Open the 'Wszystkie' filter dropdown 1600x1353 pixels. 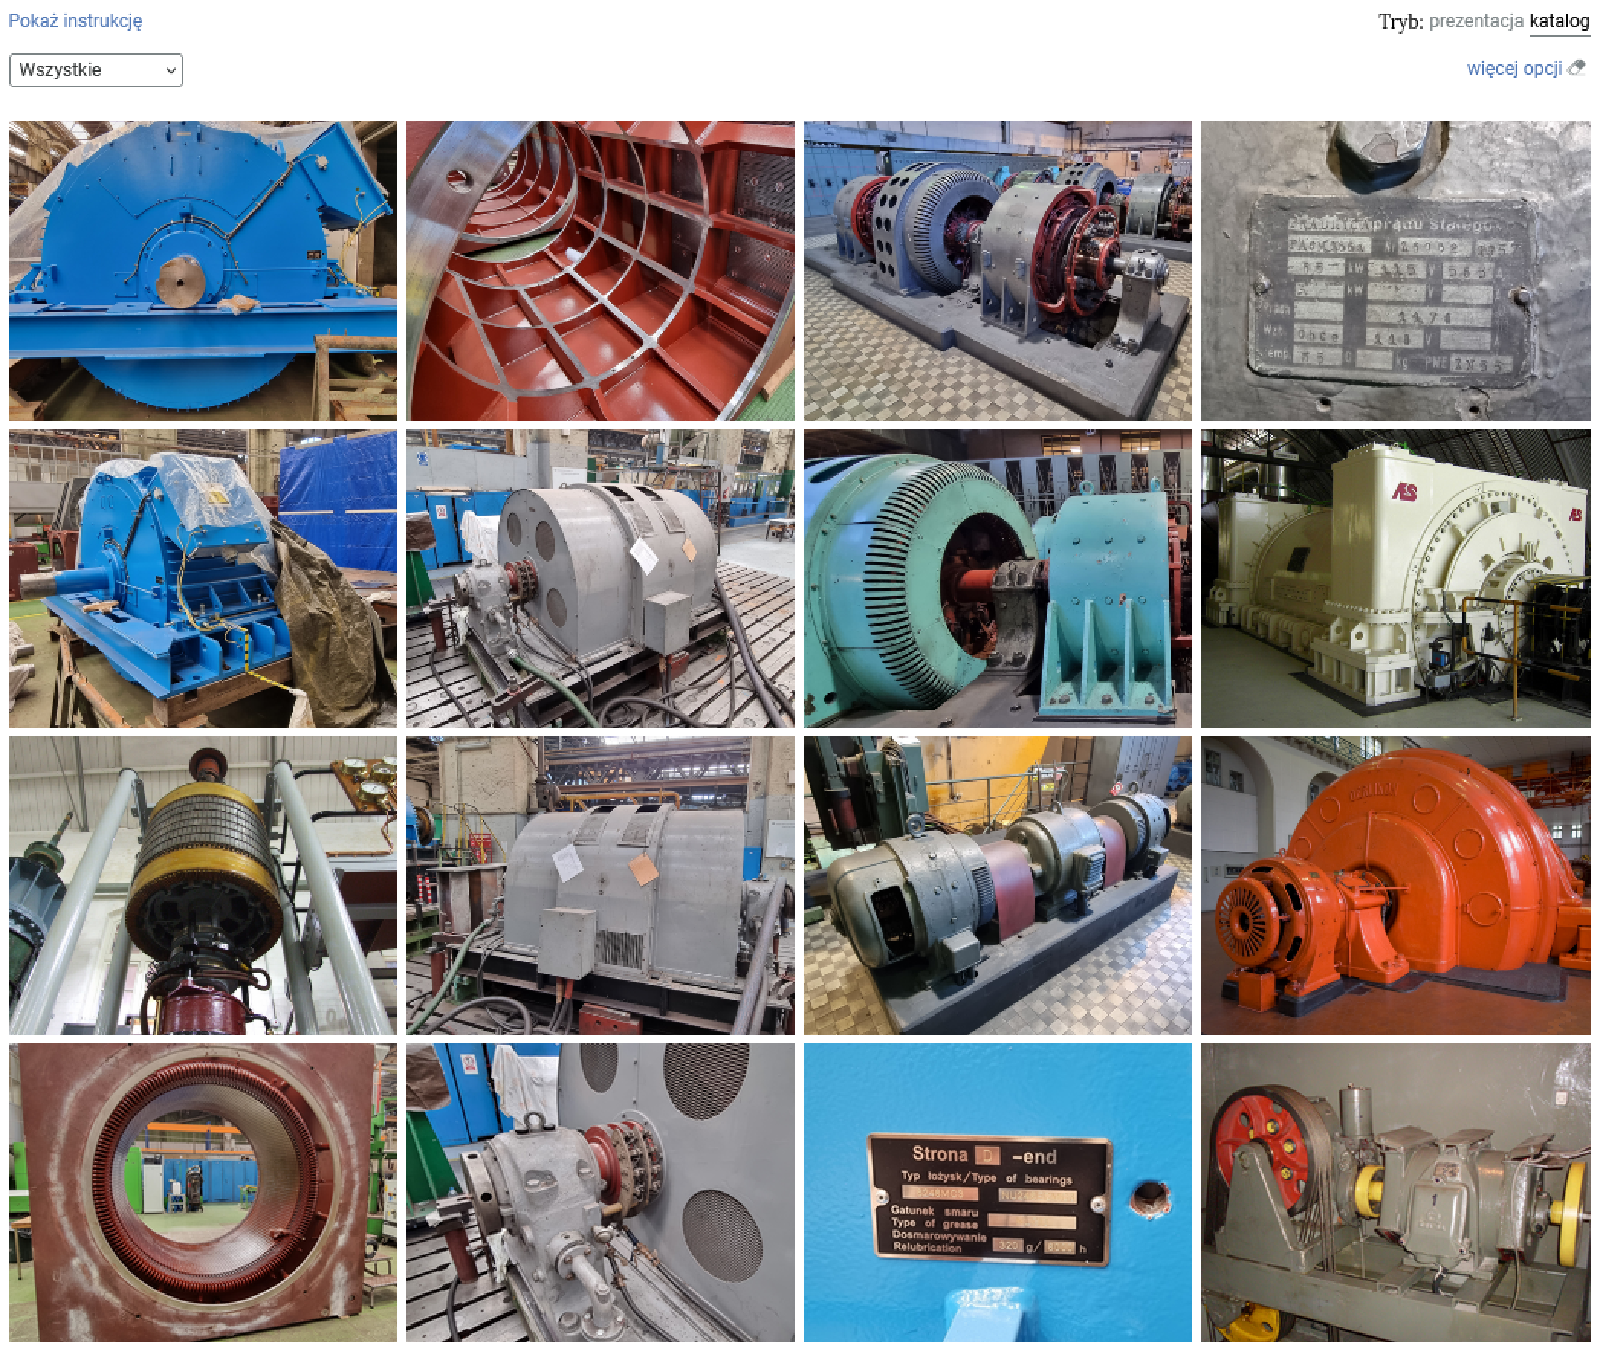tap(96, 70)
